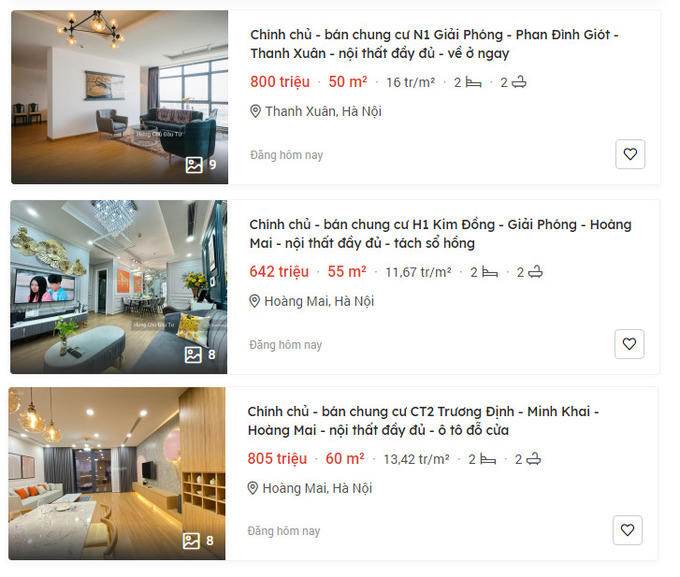
Task: Favorite the H1 Kim Đồng apartment listing
Action: [x=629, y=344]
